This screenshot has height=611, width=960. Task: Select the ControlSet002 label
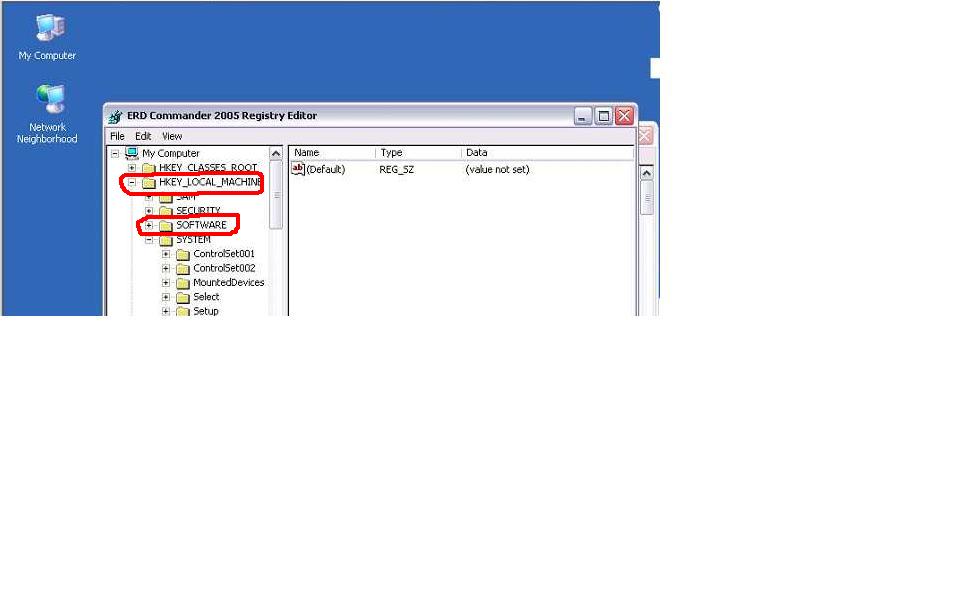point(224,268)
